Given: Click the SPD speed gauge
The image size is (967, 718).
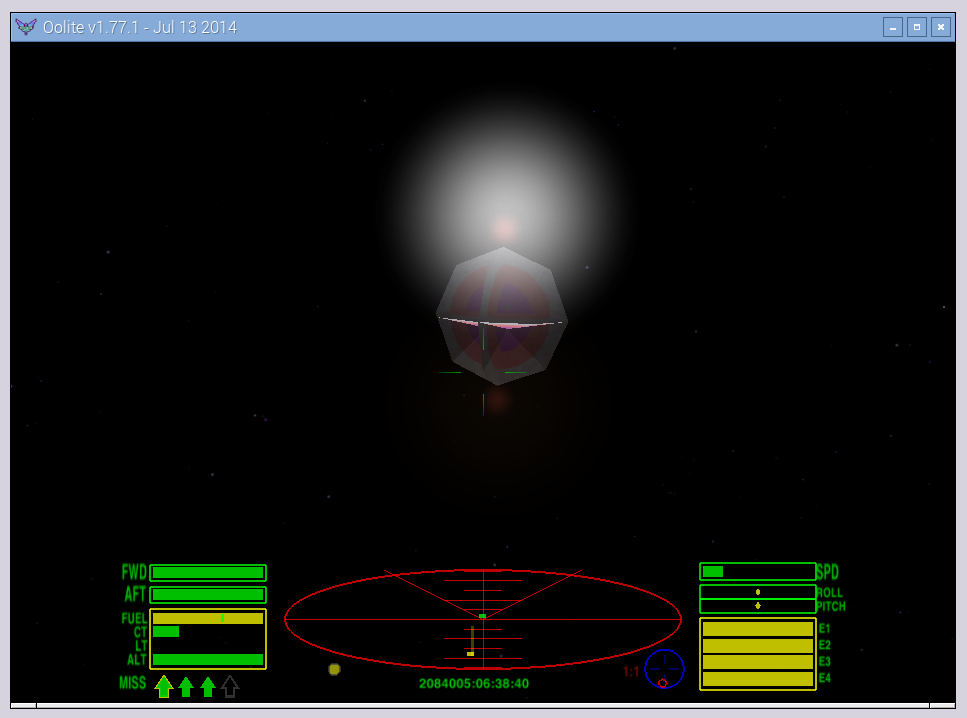Looking at the screenshot, I should [x=757, y=572].
